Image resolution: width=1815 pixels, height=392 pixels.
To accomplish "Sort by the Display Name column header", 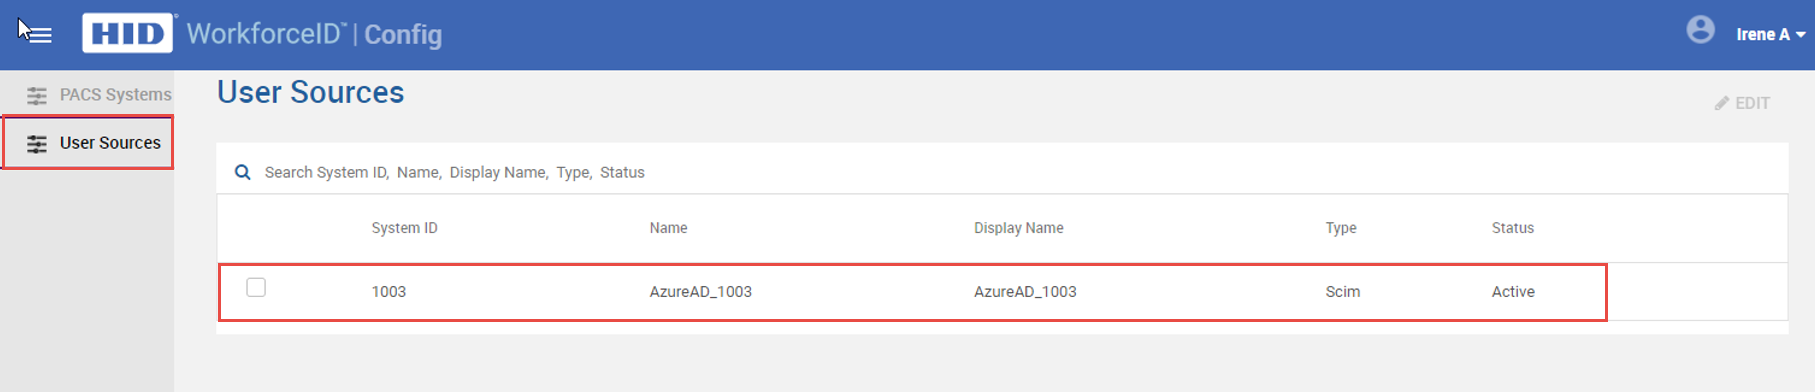I will pyautogui.click(x=1018, y=228).
